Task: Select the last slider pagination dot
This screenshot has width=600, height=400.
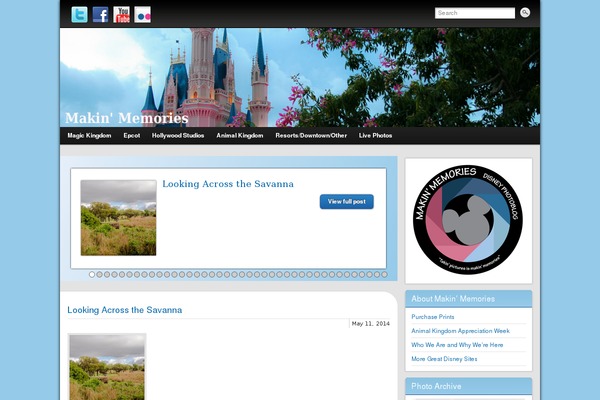Action: [384, 274]
